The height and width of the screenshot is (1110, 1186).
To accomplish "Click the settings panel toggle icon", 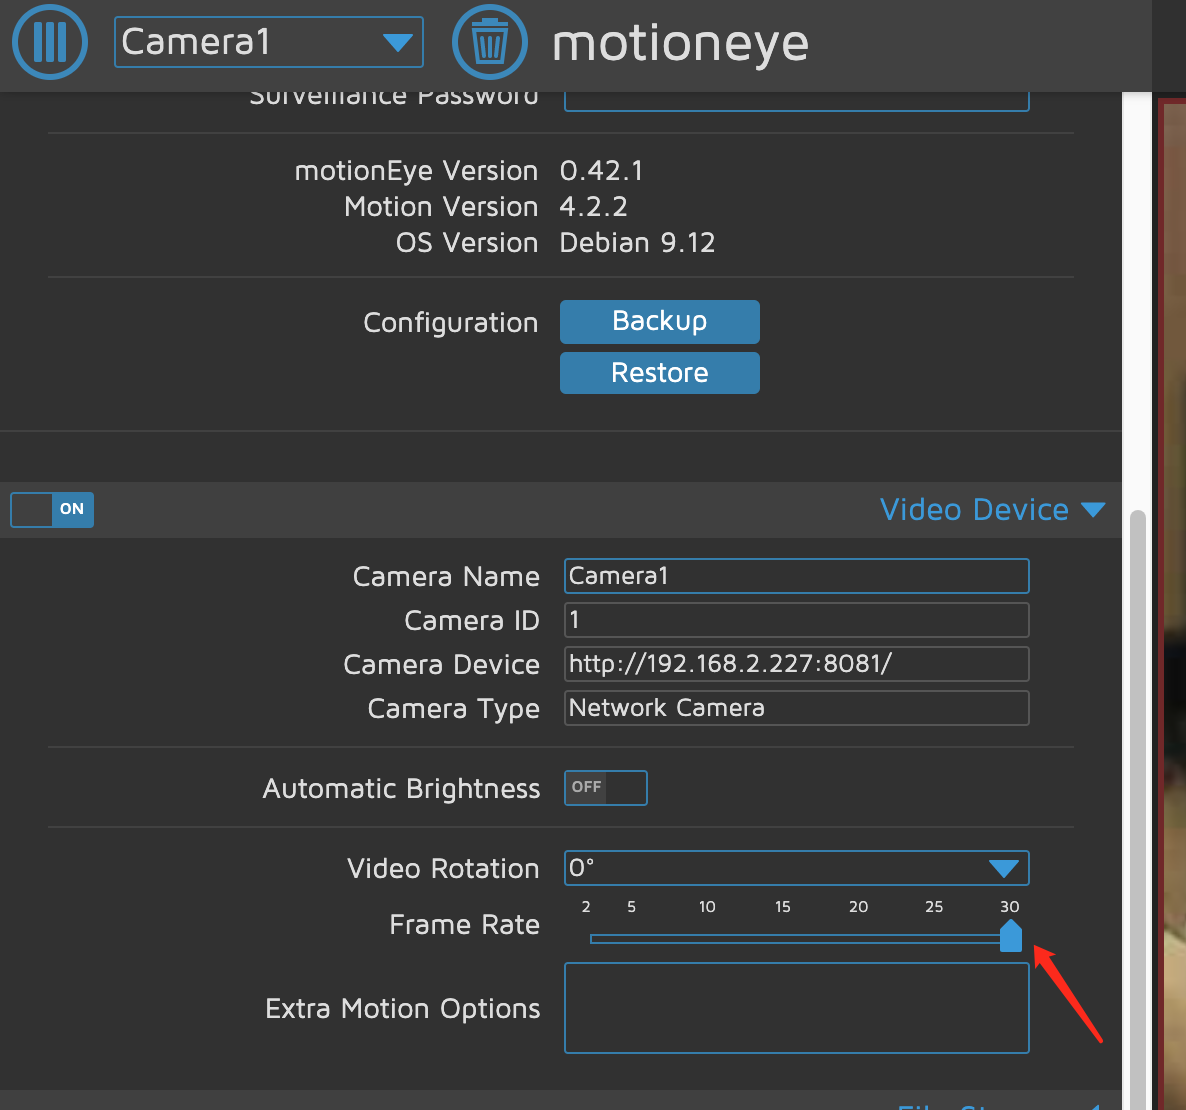I will tap(49, 42).
